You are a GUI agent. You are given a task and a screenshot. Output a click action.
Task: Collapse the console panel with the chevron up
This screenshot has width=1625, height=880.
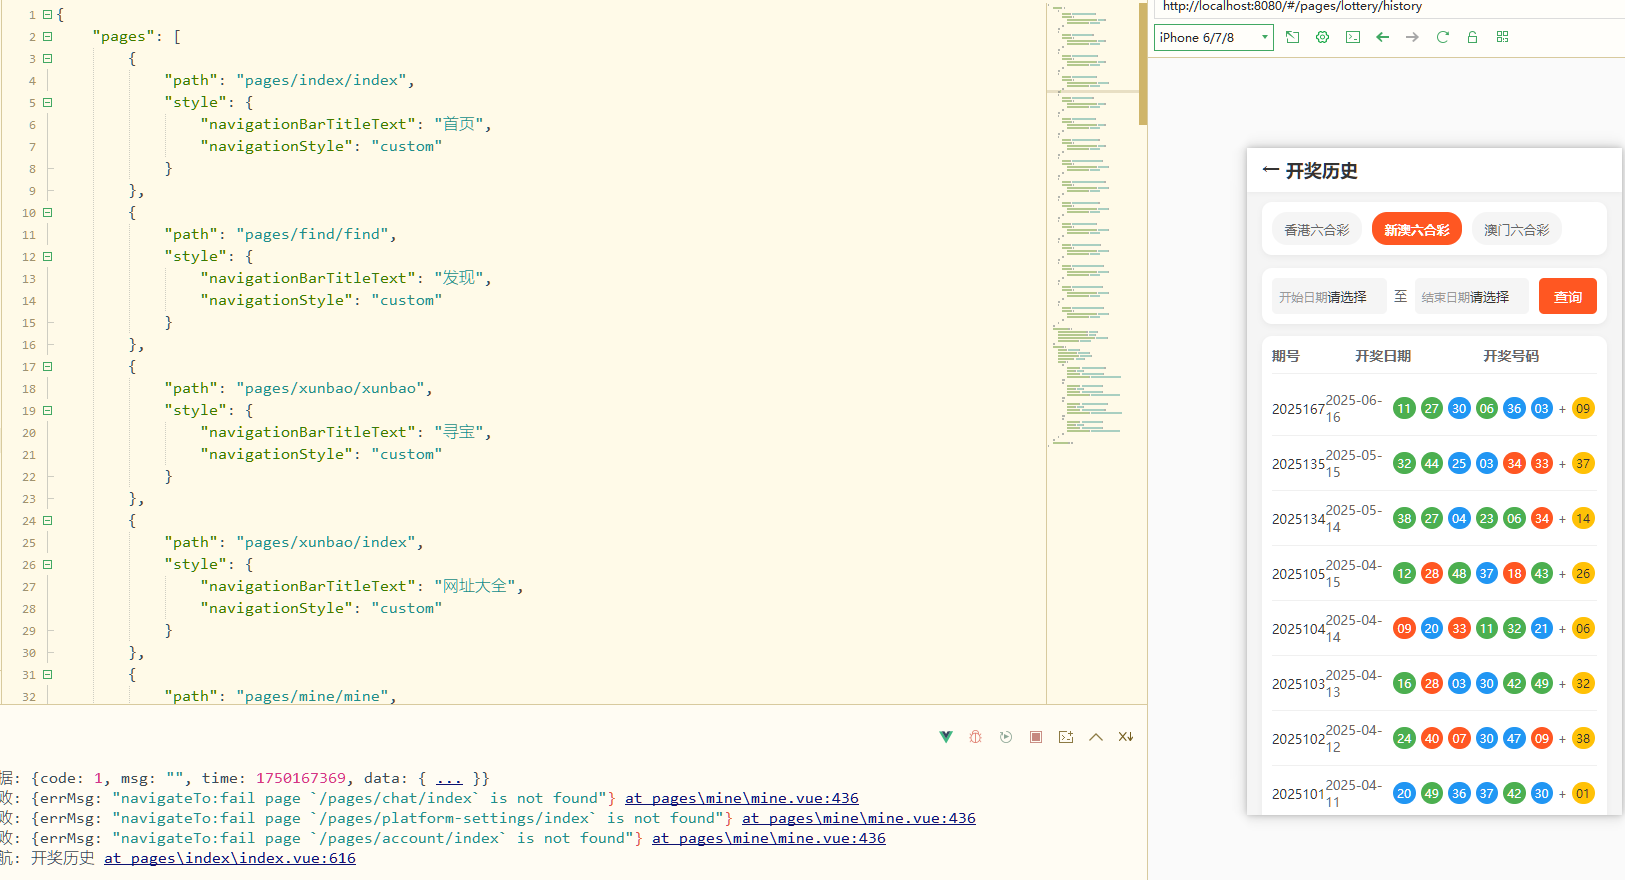(x=1096, y=737)
